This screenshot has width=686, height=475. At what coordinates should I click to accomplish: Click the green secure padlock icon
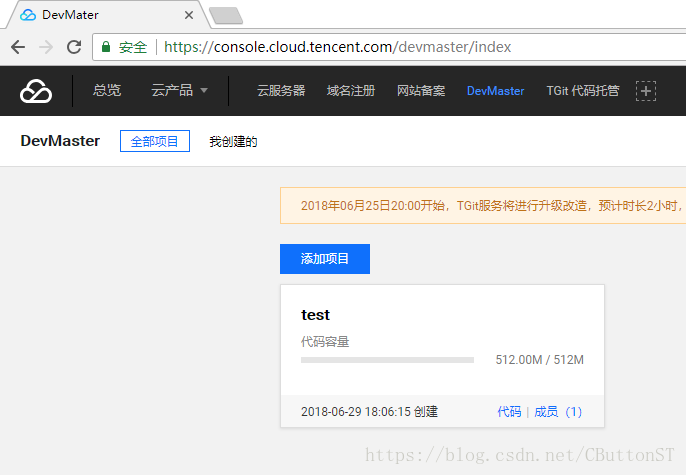[x=106, y=47]
